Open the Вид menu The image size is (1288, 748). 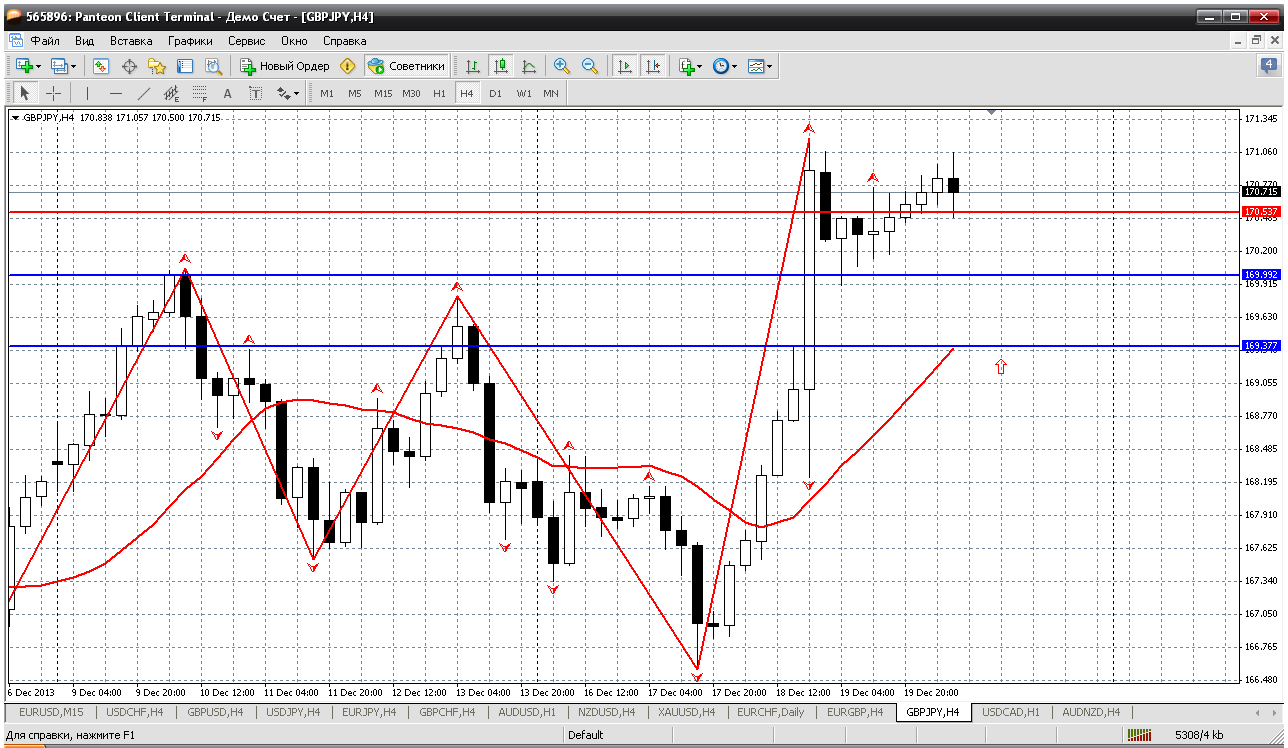[x=85, y=41]
